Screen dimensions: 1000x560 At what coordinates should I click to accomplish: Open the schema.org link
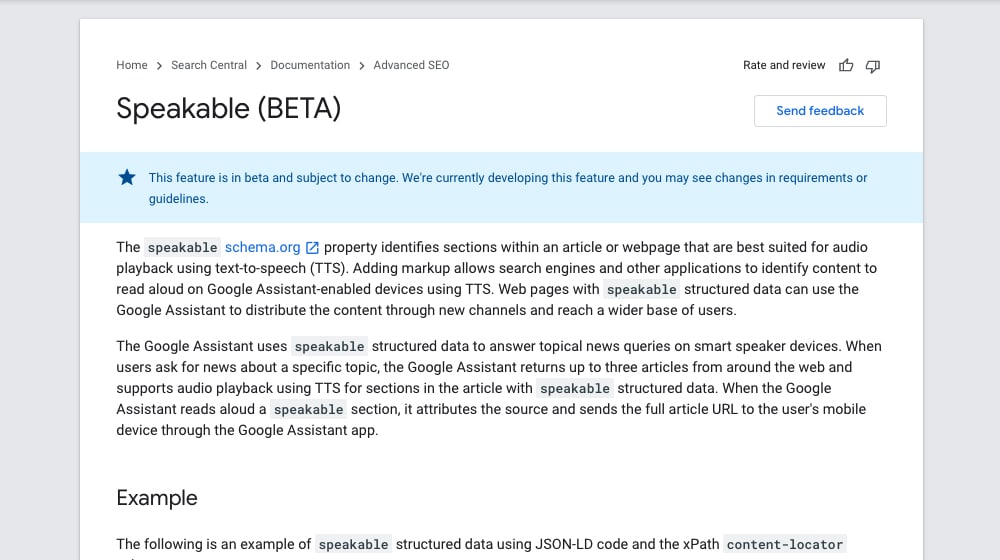(x=262, y=247)
